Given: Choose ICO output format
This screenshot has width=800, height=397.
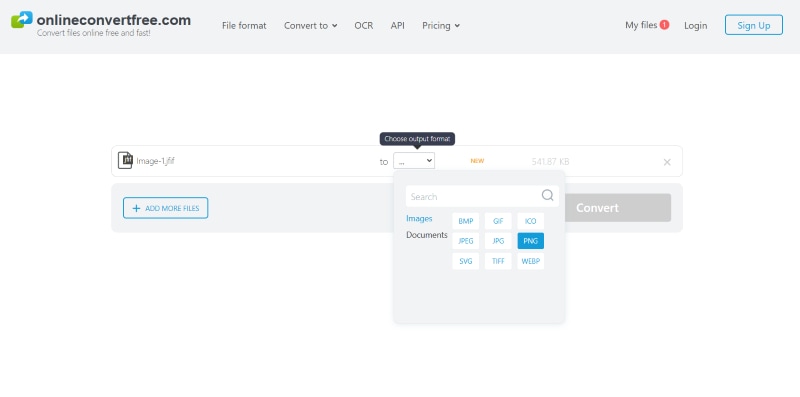Looking at the screenshot, I should click(x=531, y=221).
